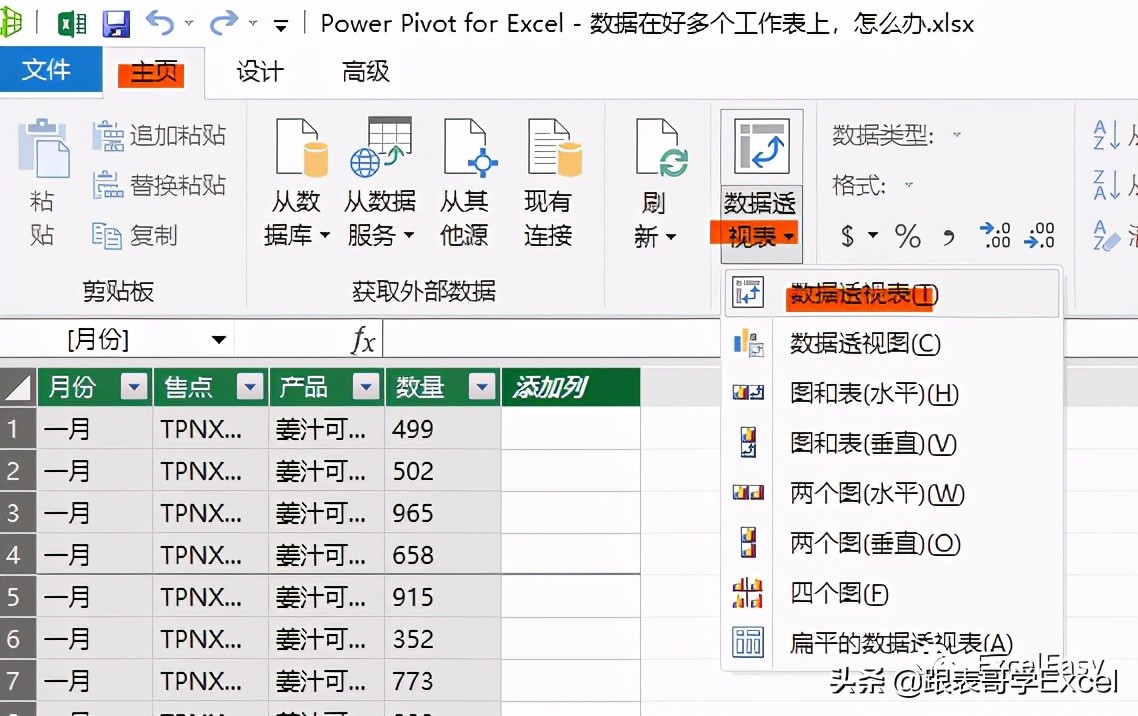Click the 添加列 add column header
Screen dimensions: 1138x716
point(570,387)
